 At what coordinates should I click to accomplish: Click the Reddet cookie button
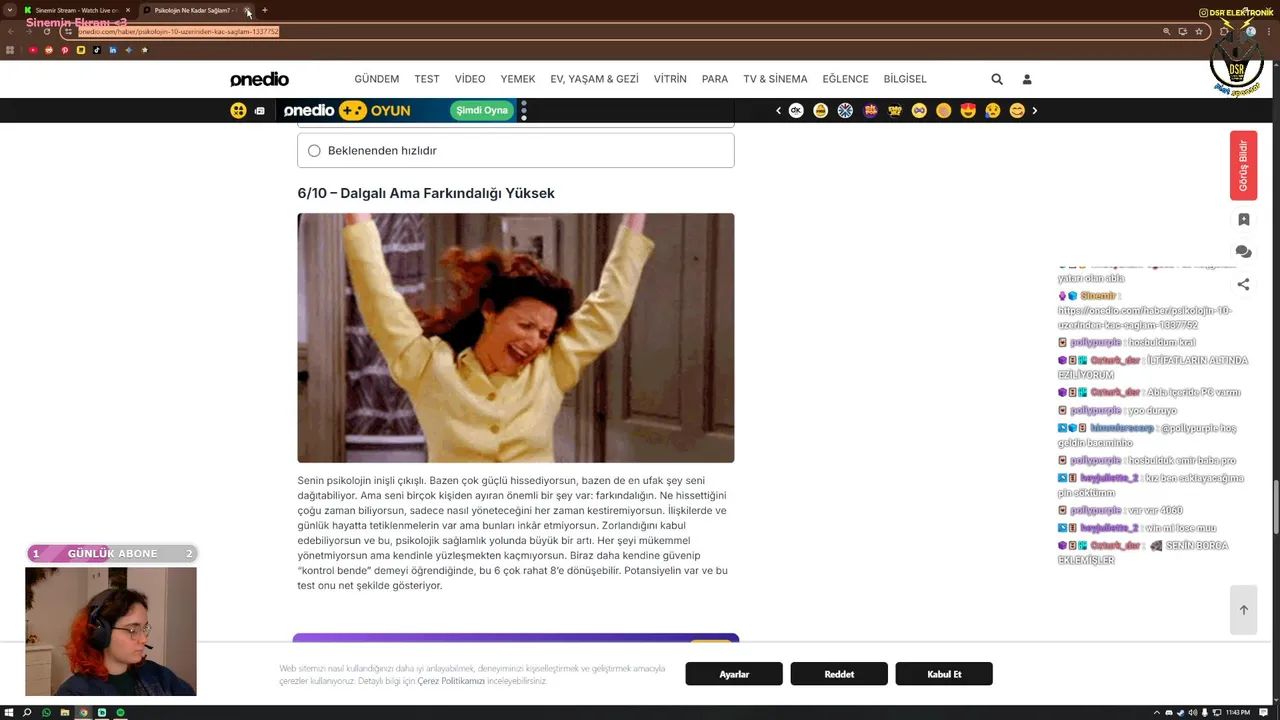[839, 674]
